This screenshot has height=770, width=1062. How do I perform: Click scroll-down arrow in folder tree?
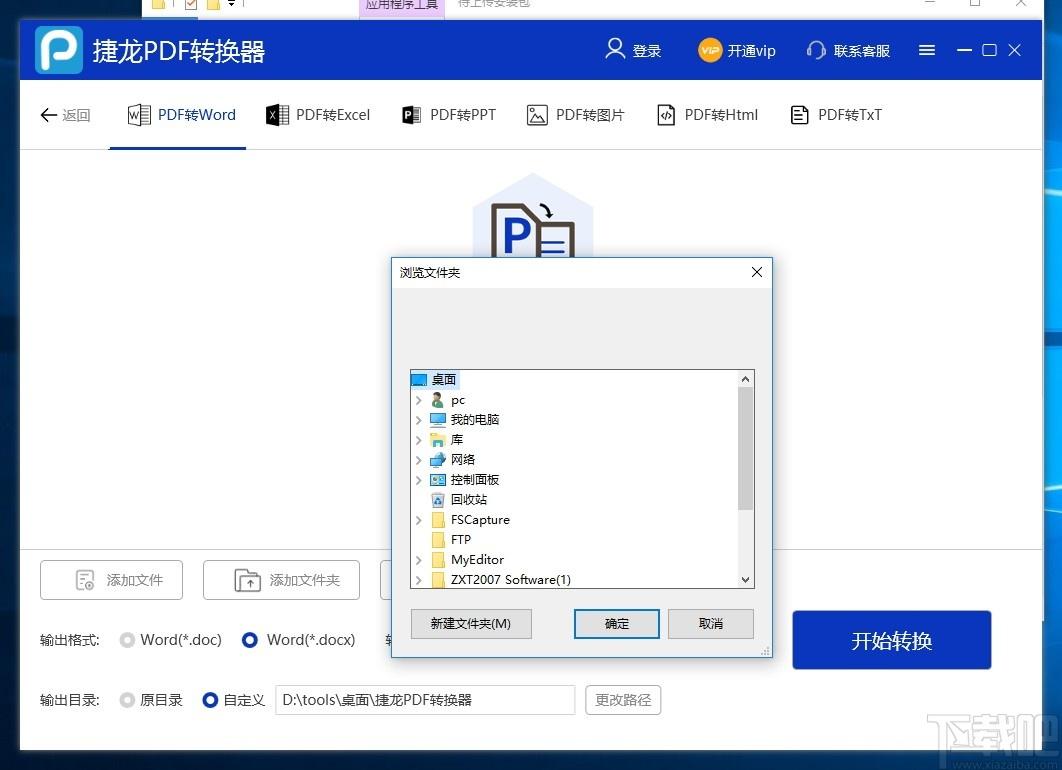[745, 580]
